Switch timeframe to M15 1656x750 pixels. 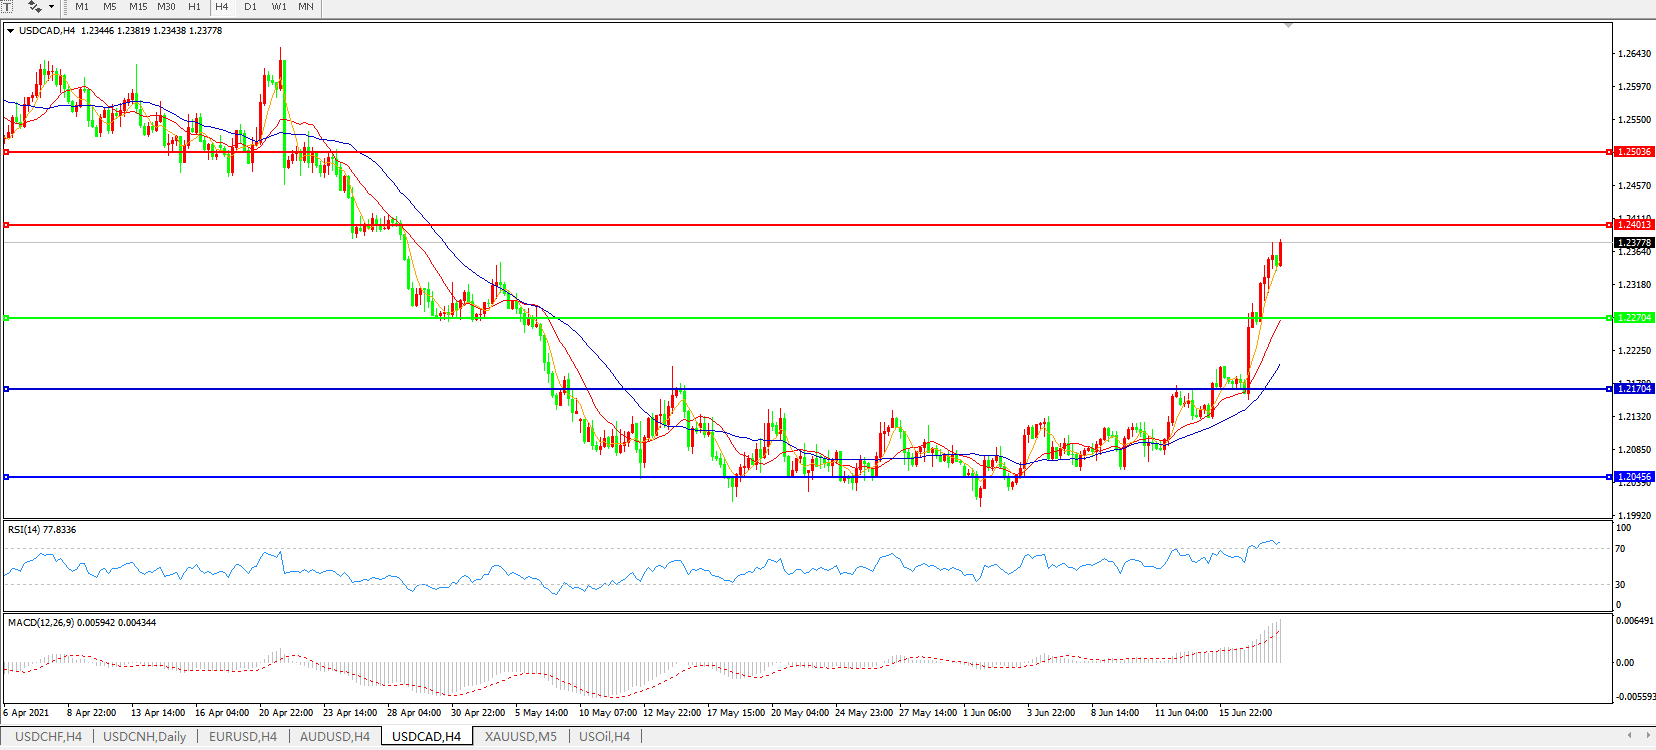tap(138, 7)
